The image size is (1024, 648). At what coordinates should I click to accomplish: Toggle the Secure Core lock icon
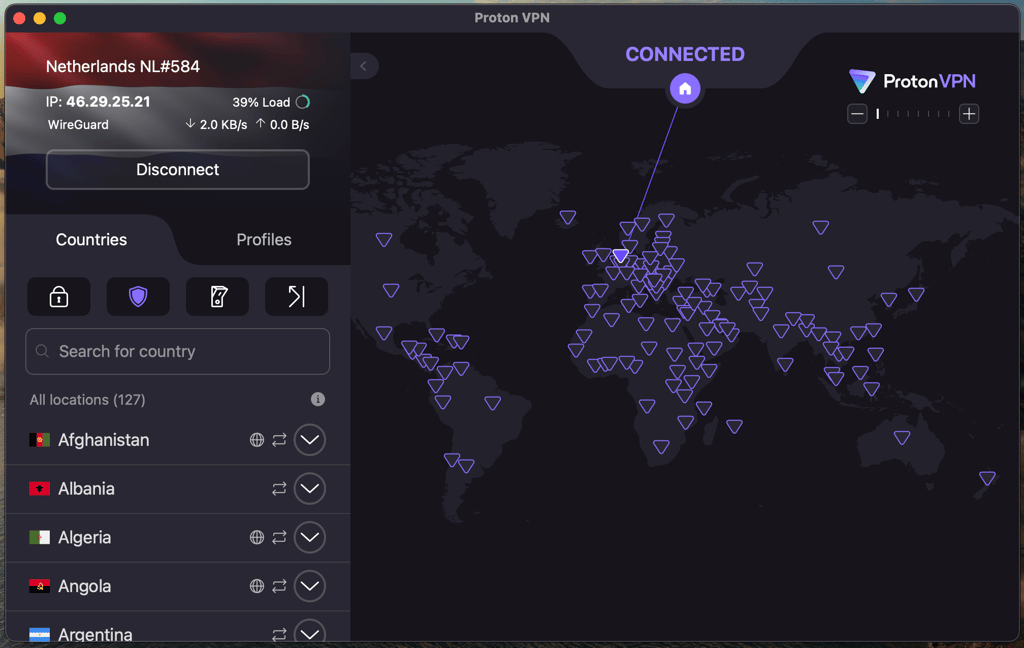59,297
